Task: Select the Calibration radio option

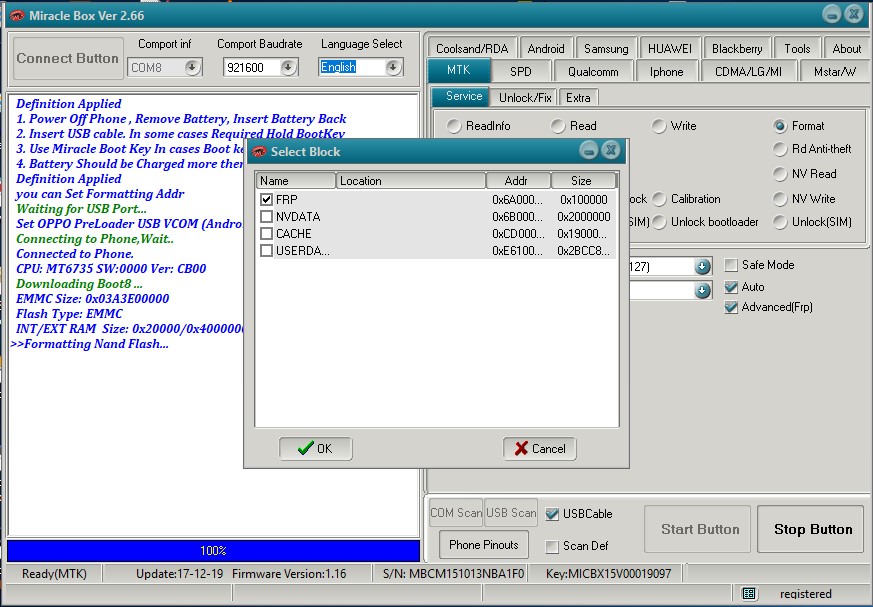Action: [659, 199]
